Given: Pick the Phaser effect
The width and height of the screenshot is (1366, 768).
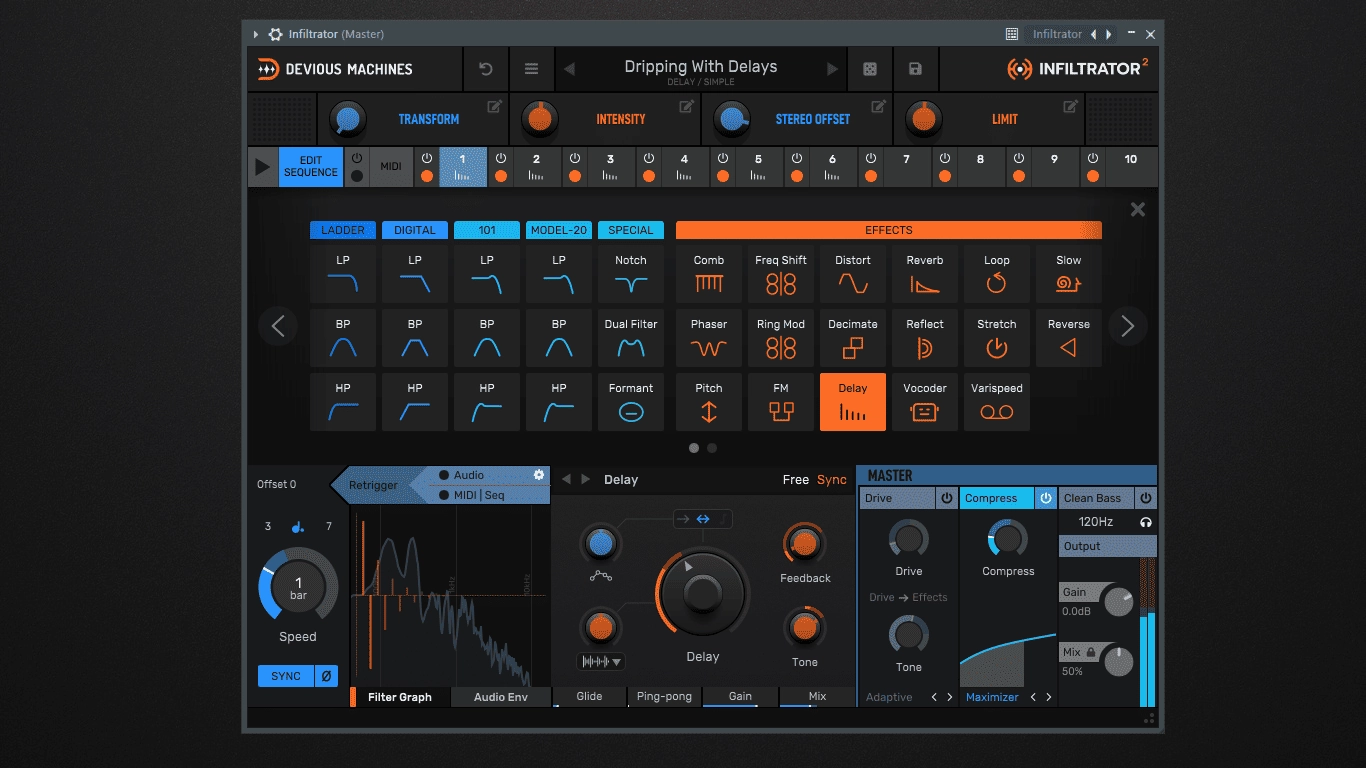Looking at the screenshot, I should pos(709,338).
